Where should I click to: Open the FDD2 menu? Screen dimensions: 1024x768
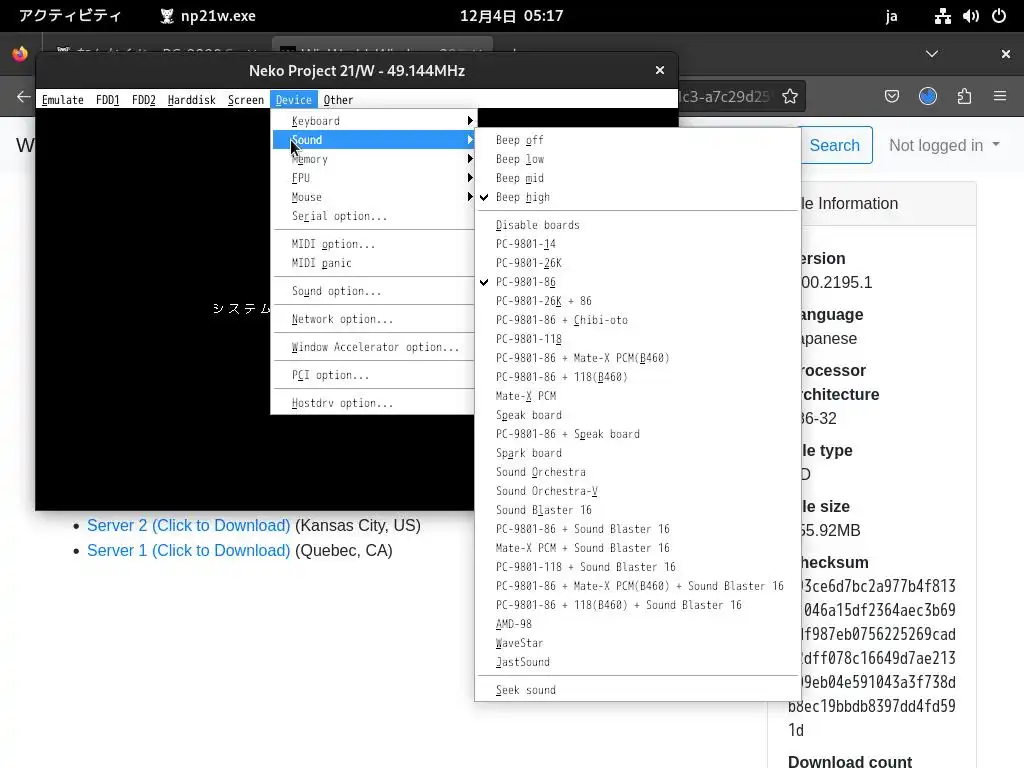pos(144,100)
